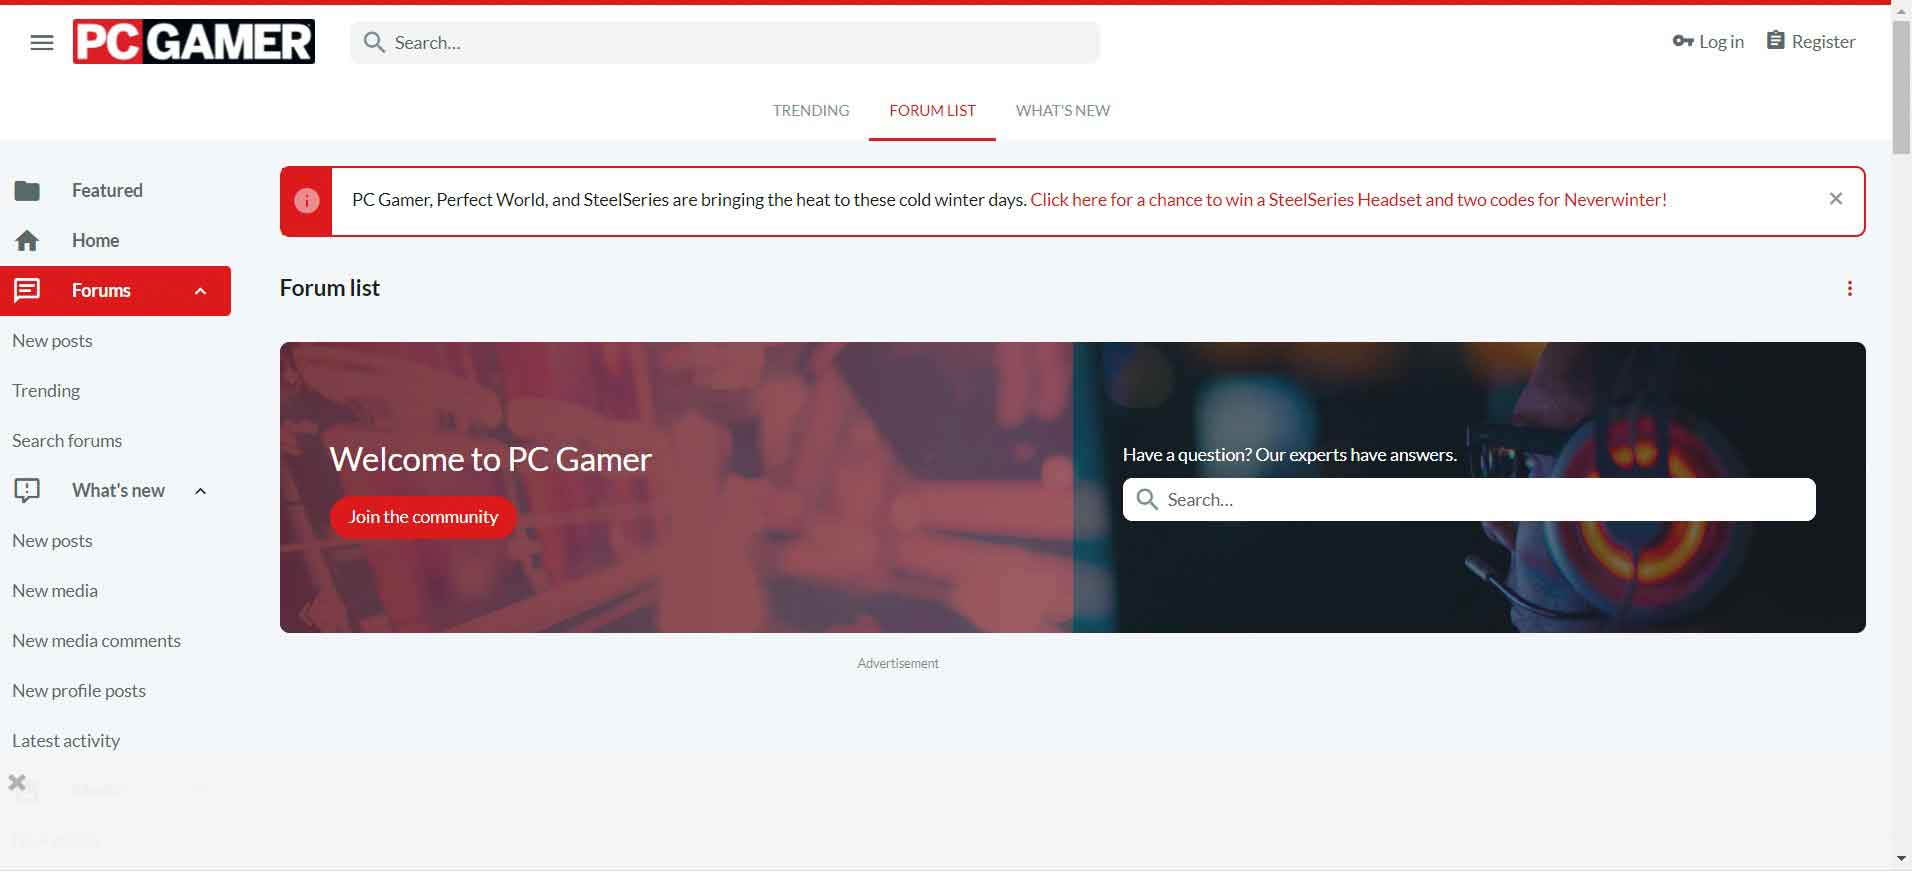This screenshot has height=875, width=1912.
Task: Focus the experts Search field in banner
Action: [1469, 499]
